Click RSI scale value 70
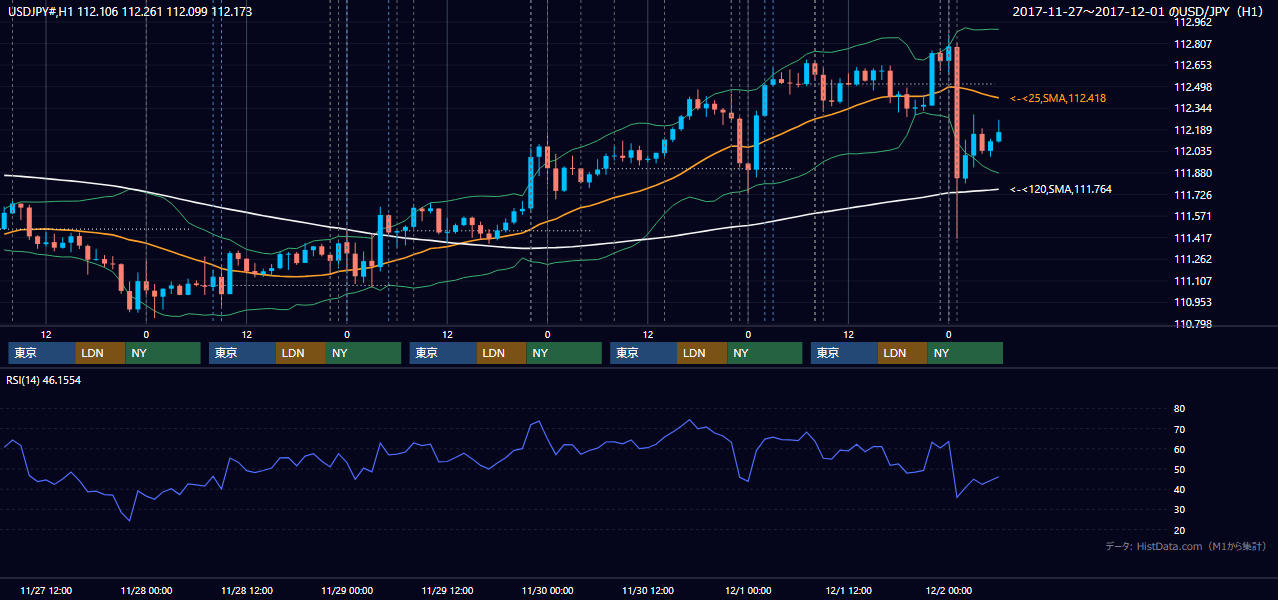Viewport: 1278px width, 600px height. click(x=1180, y=429)
